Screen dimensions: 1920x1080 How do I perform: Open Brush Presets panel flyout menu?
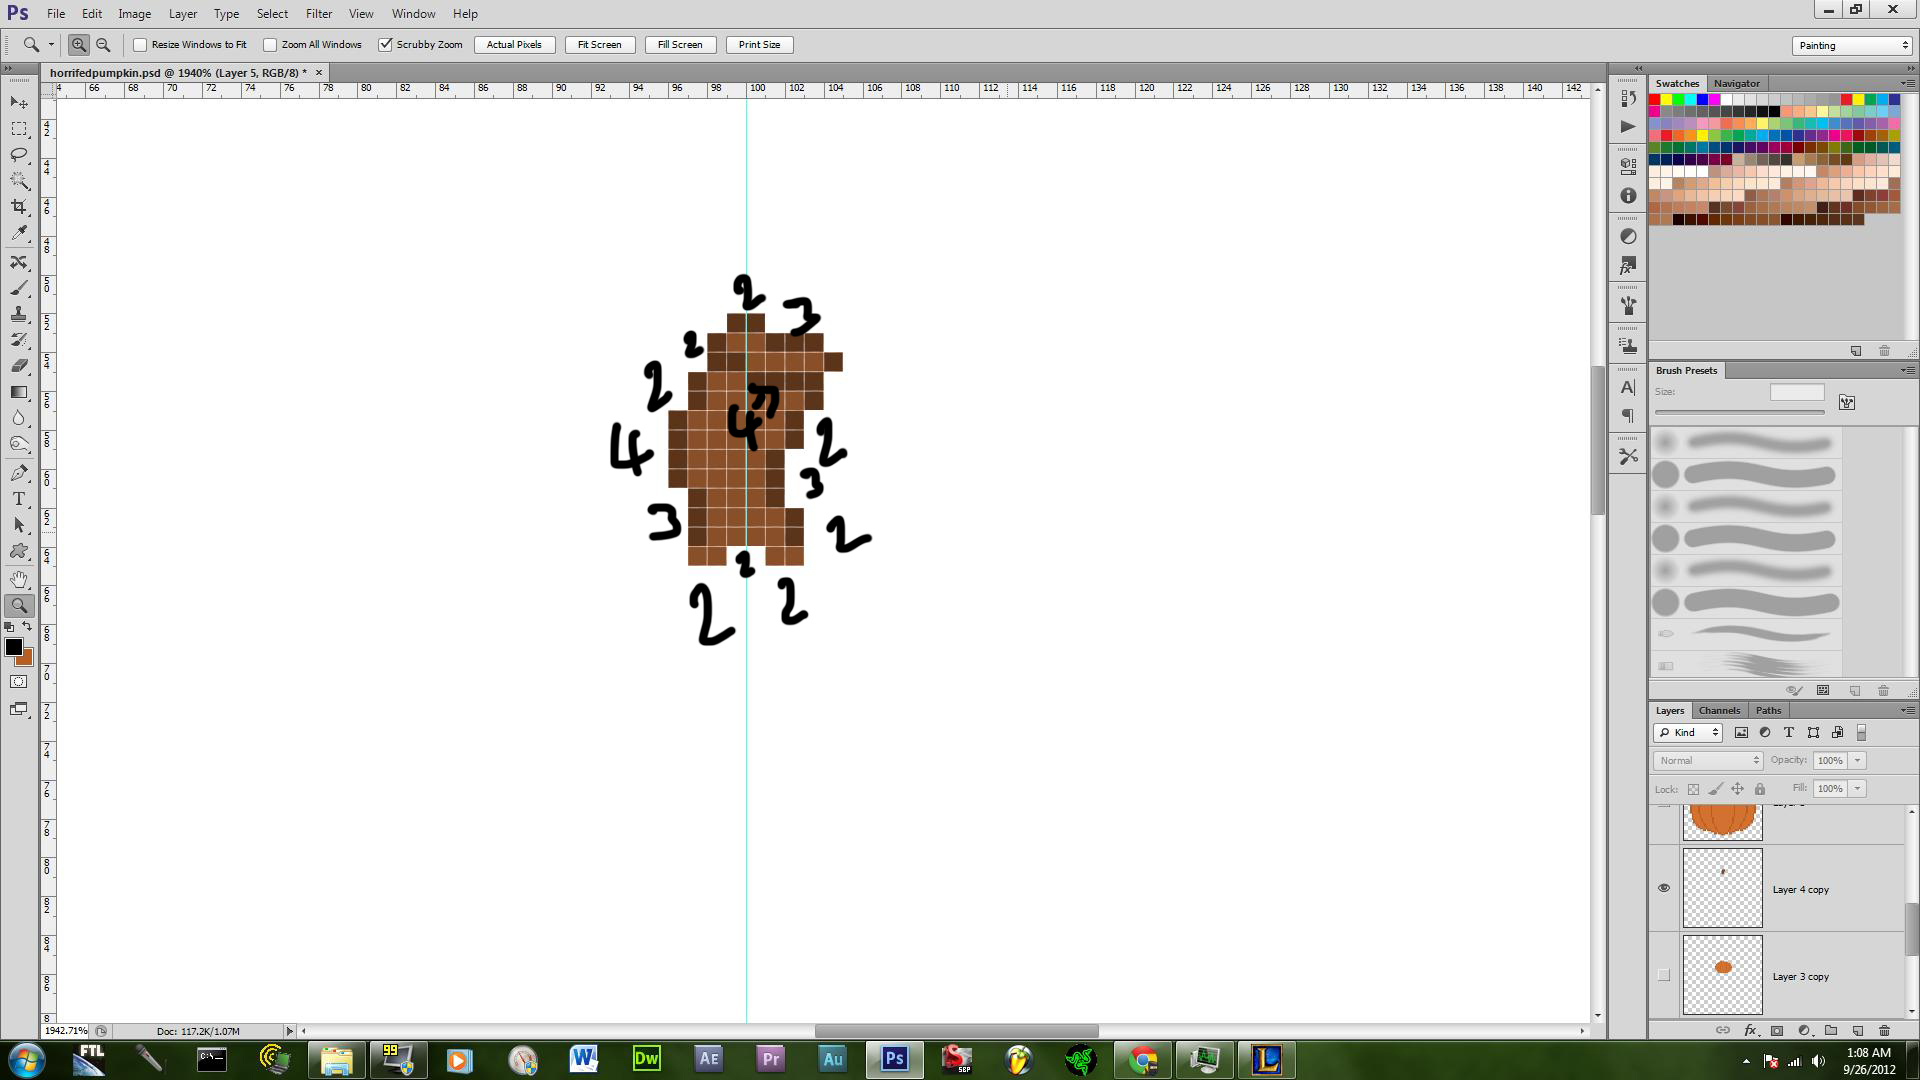[x=1907, y=370]
